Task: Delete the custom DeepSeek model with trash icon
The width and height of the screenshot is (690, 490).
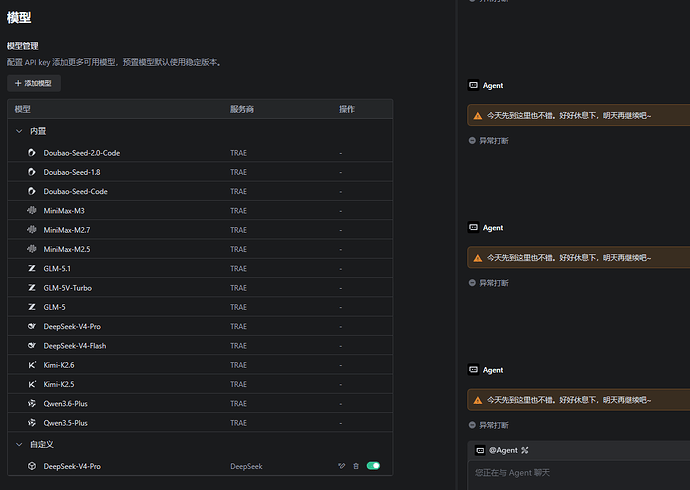Action: (x=356, y=466)
